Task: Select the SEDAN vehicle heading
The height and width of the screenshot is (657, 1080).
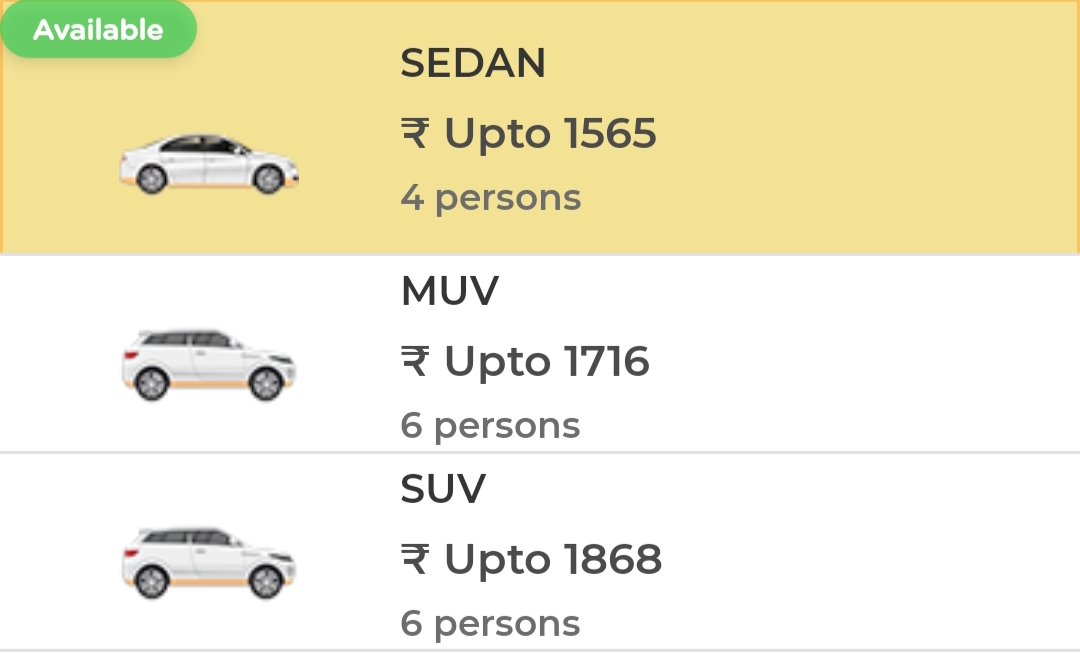Action: click(x=473, y=63)
